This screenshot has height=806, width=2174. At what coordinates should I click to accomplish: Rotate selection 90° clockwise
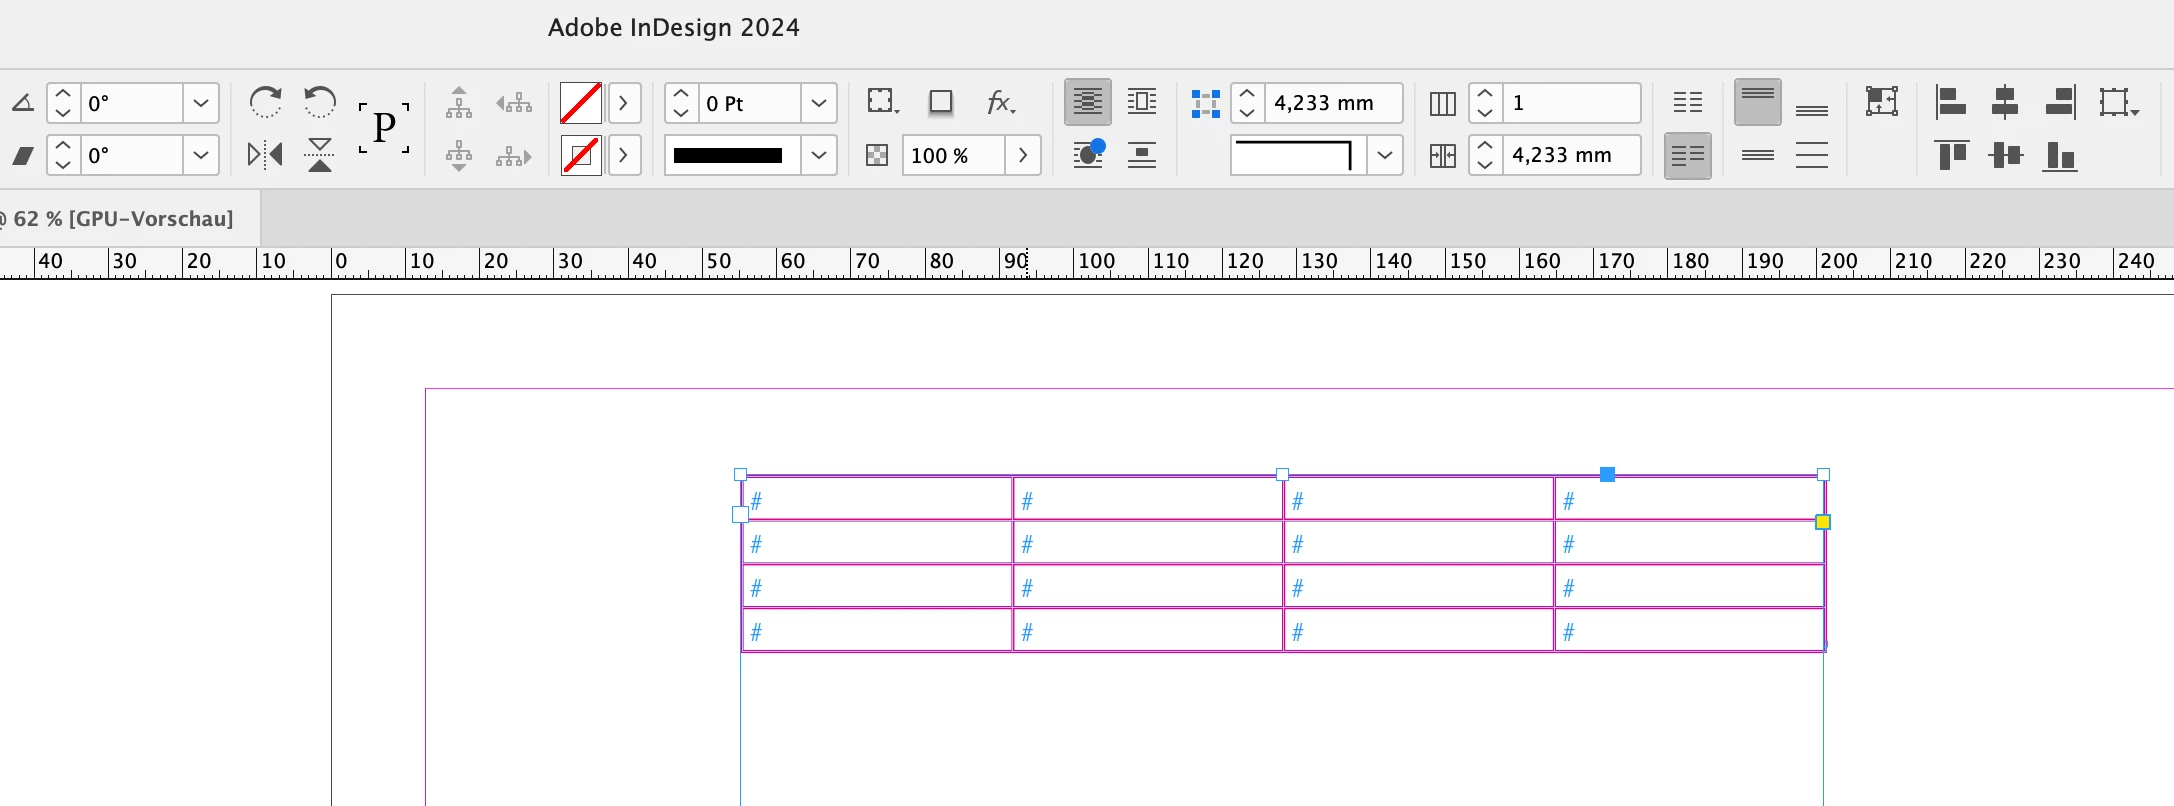(x=265, y=102)
